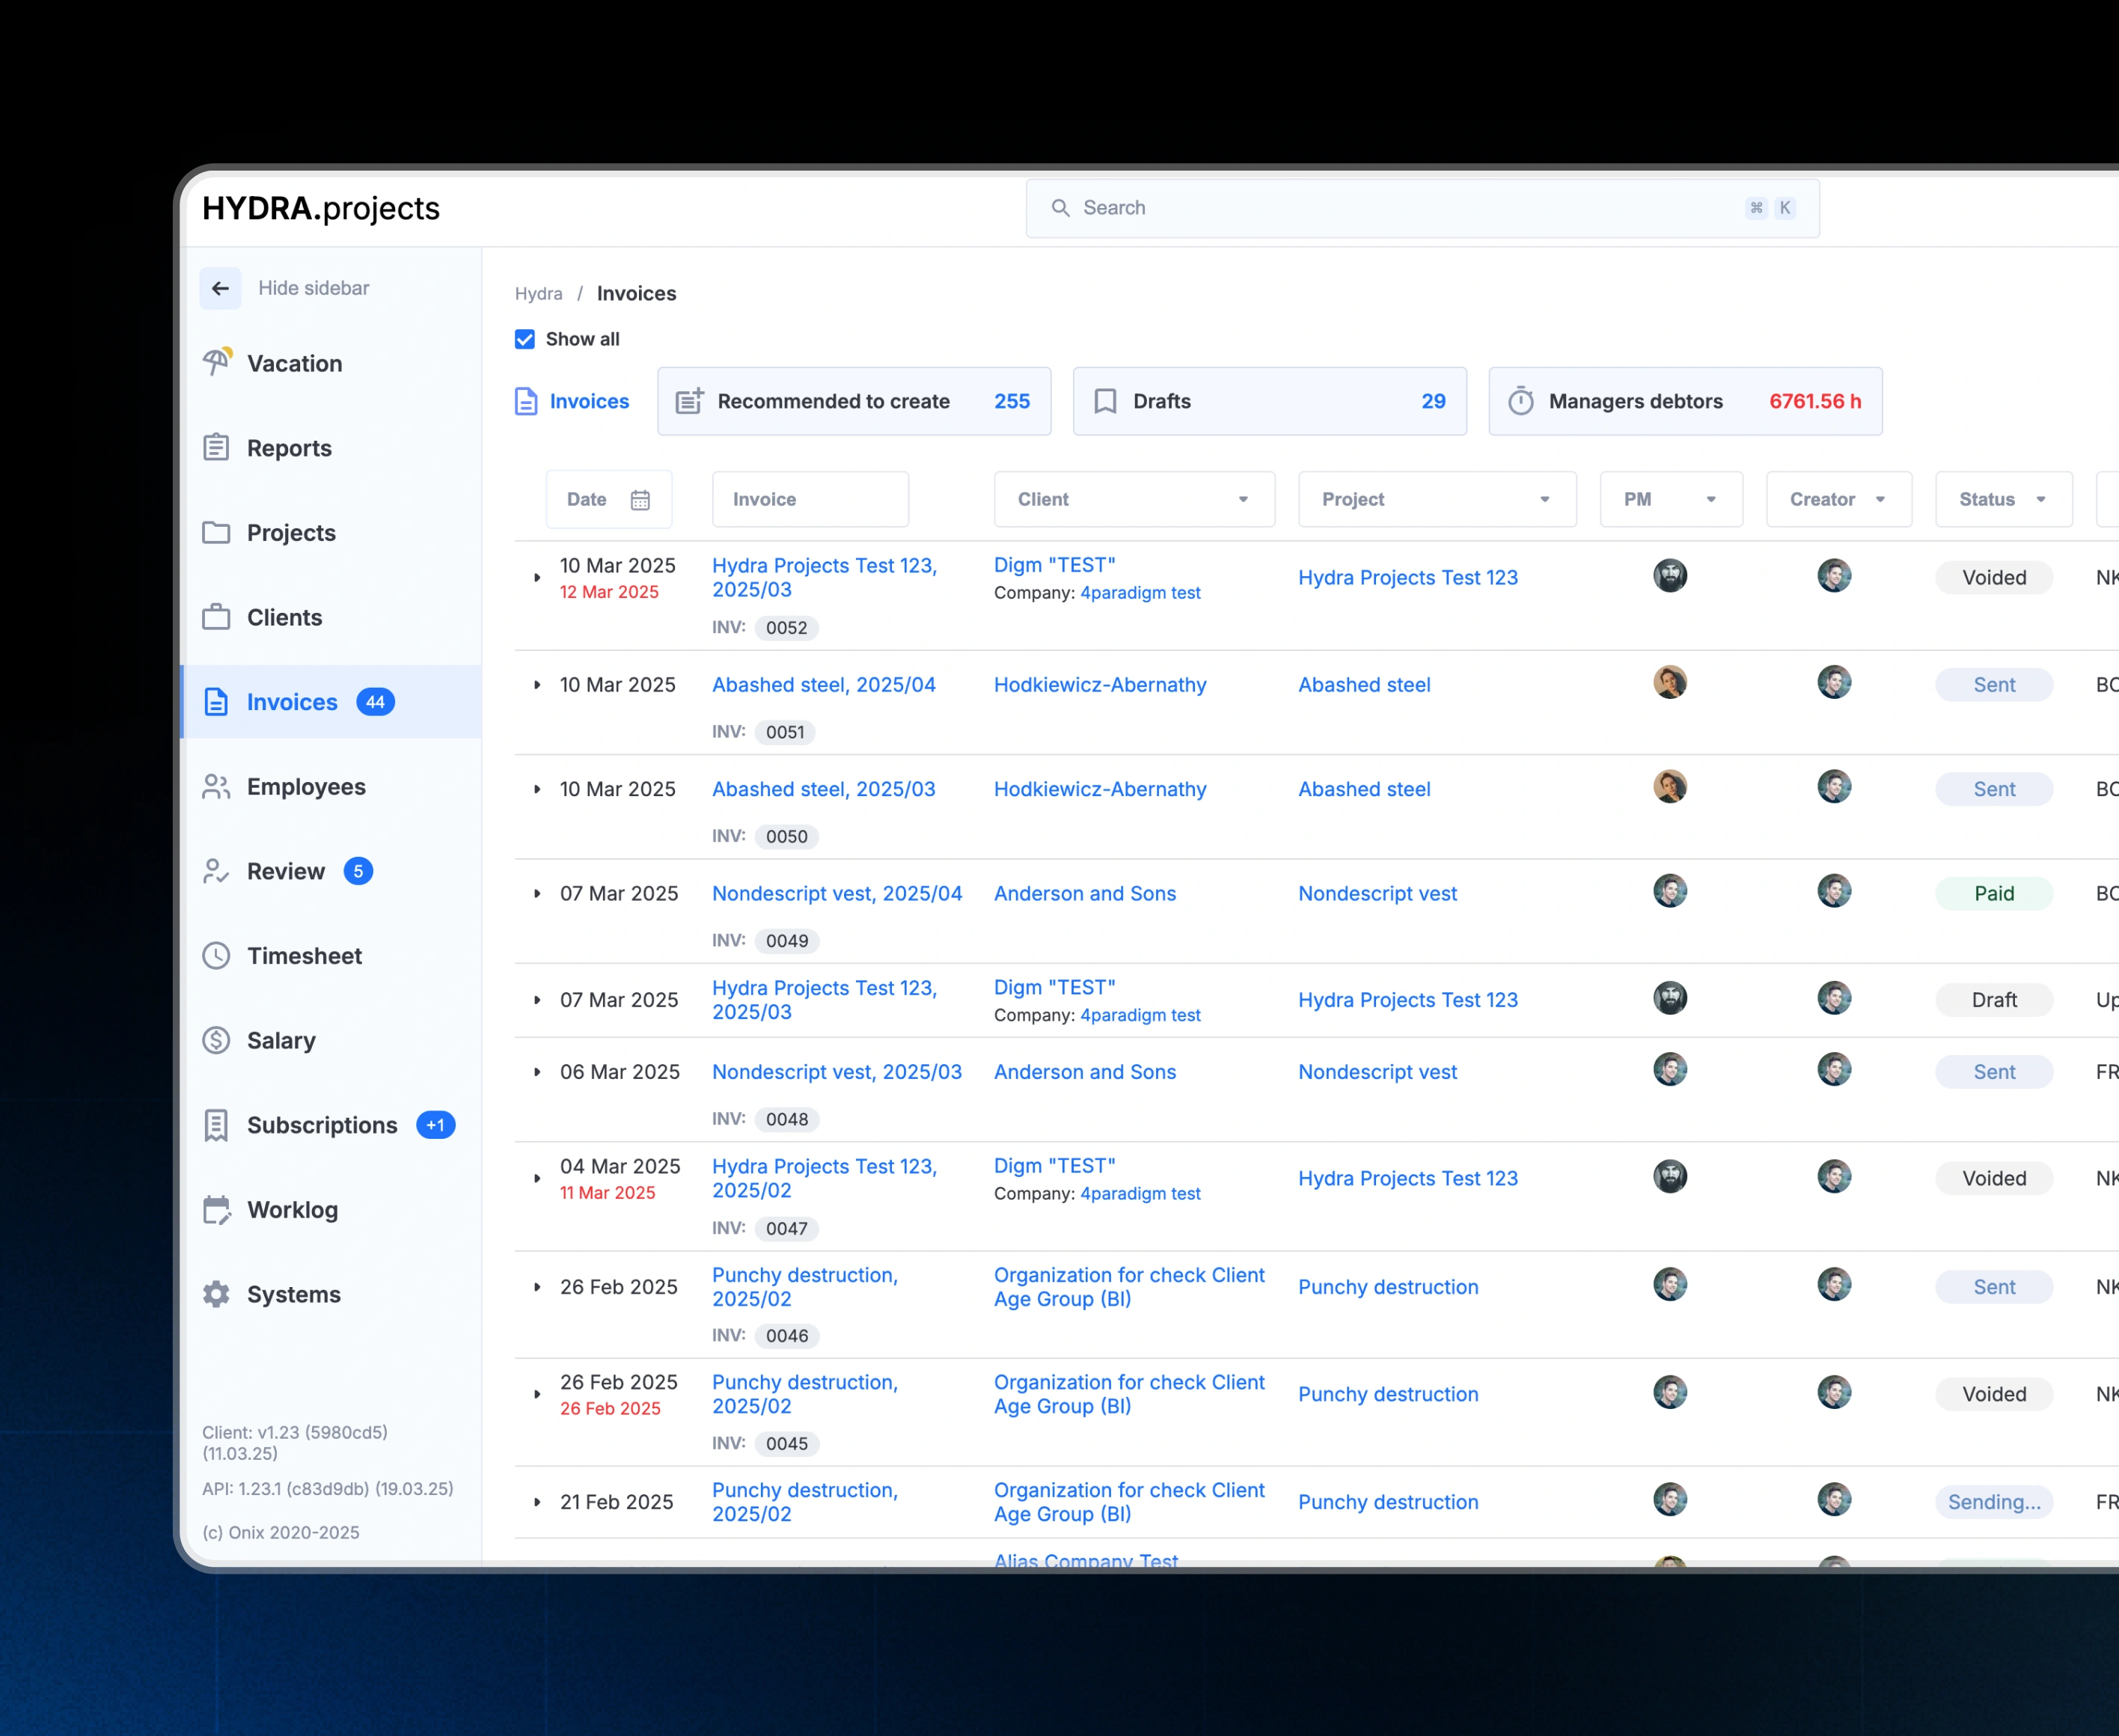
Task: Open the Client filter dropdown
Action: (x=1134, y=499)
